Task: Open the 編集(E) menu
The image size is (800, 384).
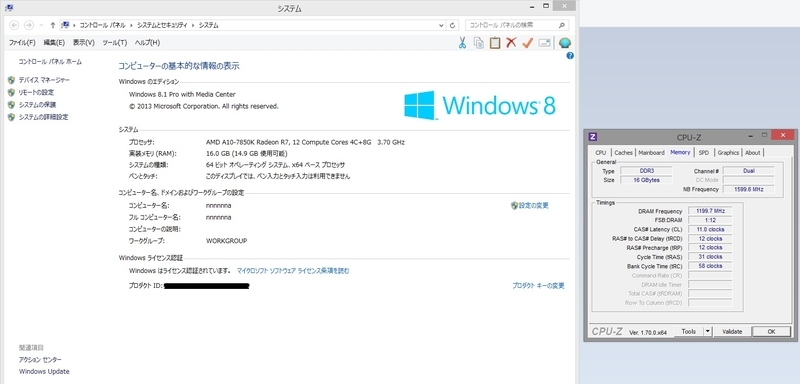Action: [x=54, y=43]
